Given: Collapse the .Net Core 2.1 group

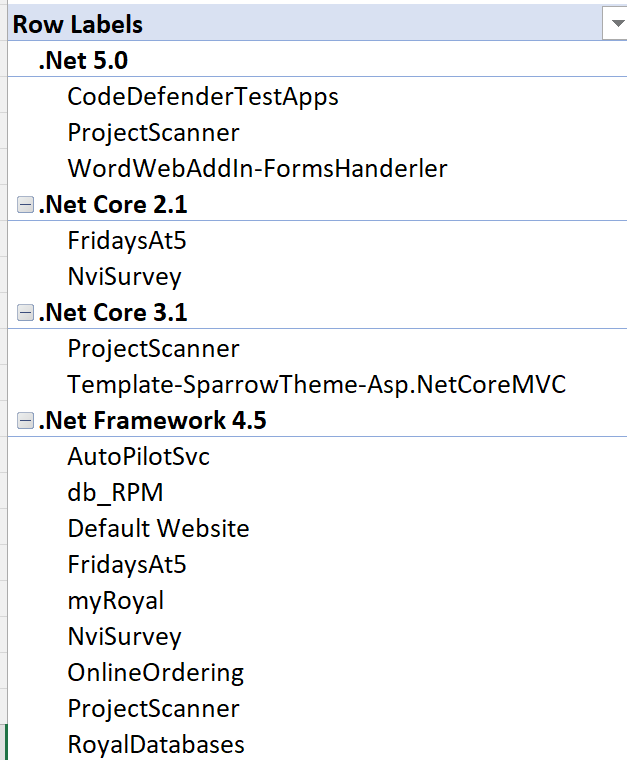Looking at the screenshot, I should pos(26,205).
